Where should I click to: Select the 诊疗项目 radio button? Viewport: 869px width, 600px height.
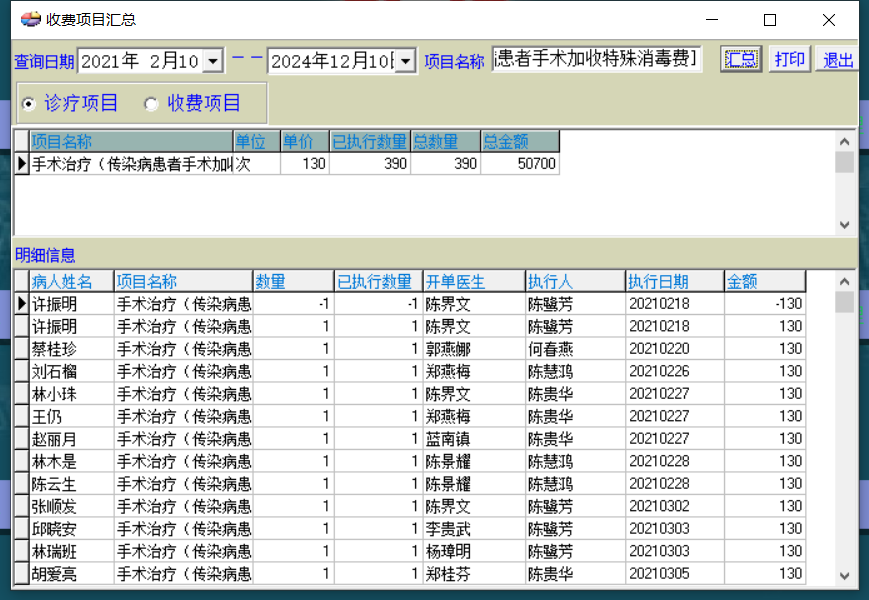click(28, 104)
